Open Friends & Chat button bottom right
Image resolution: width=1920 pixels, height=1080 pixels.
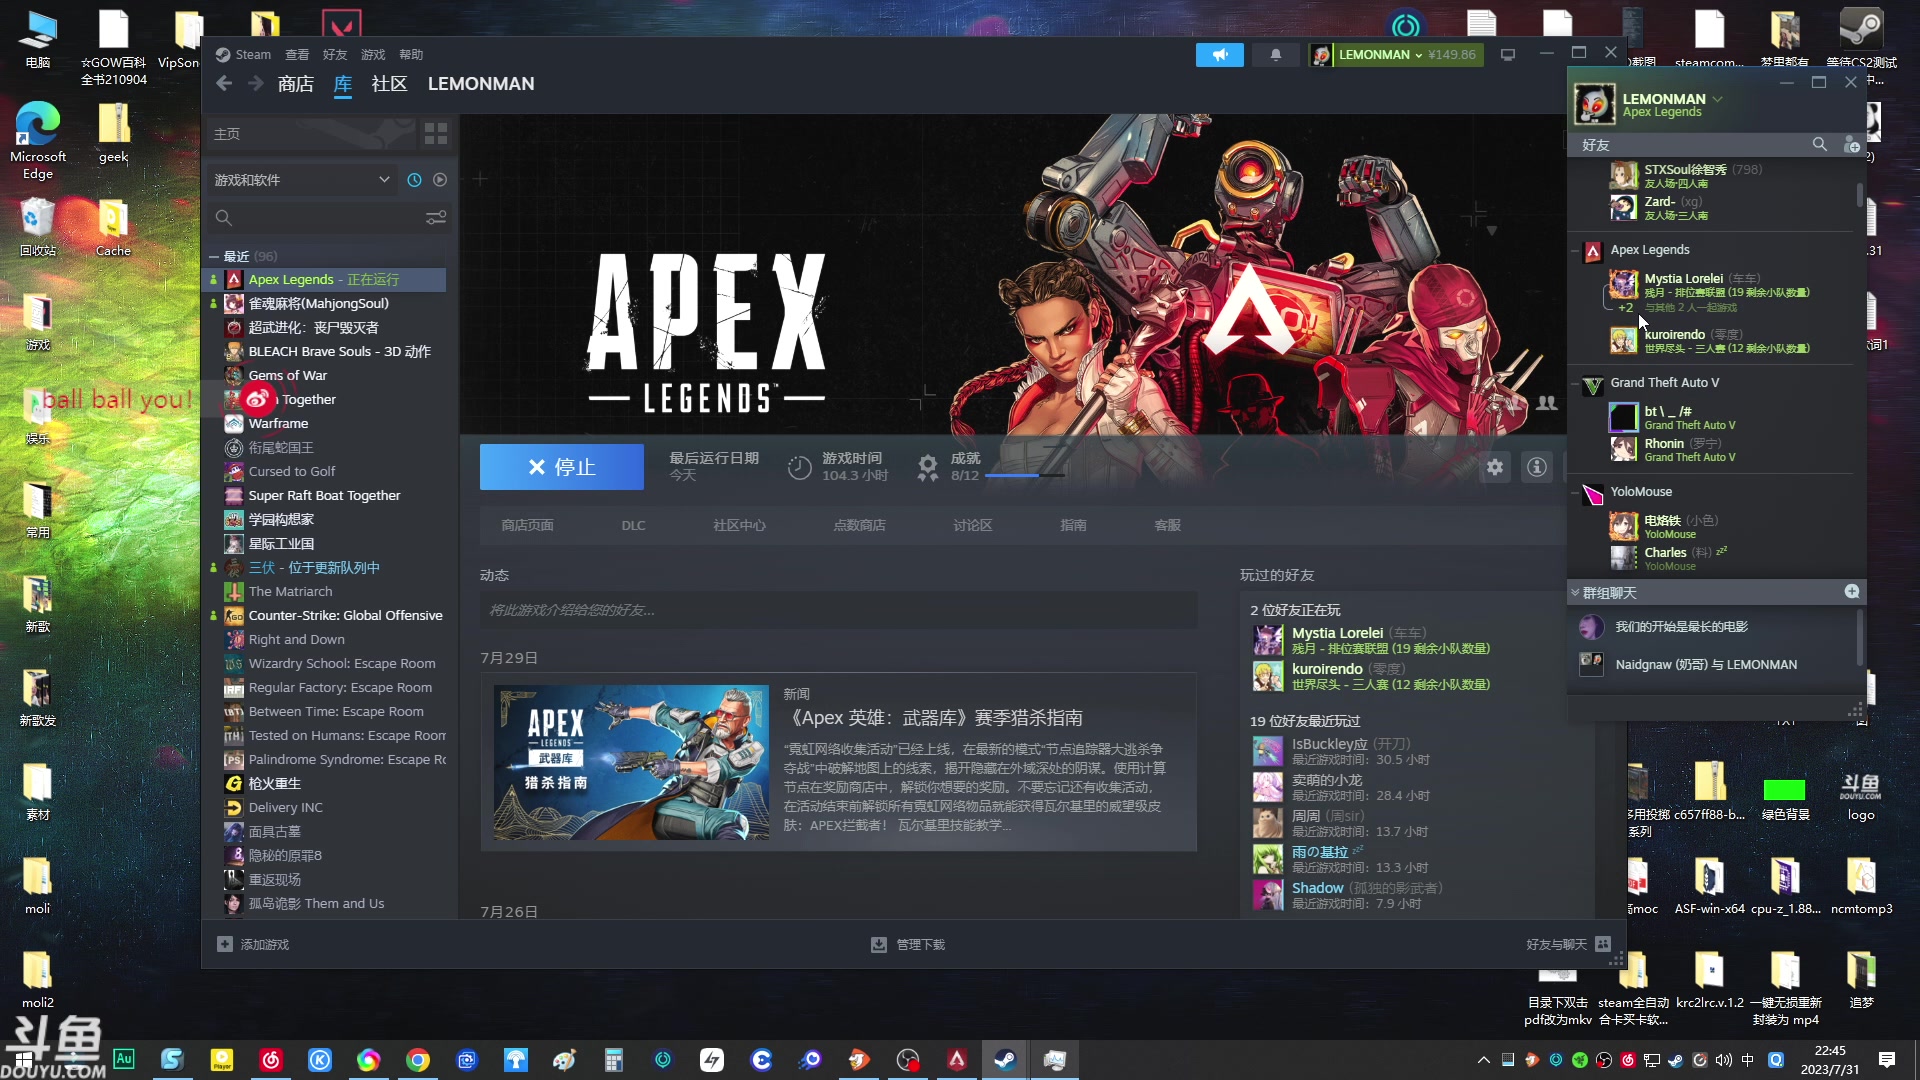tap(1568, 944)
